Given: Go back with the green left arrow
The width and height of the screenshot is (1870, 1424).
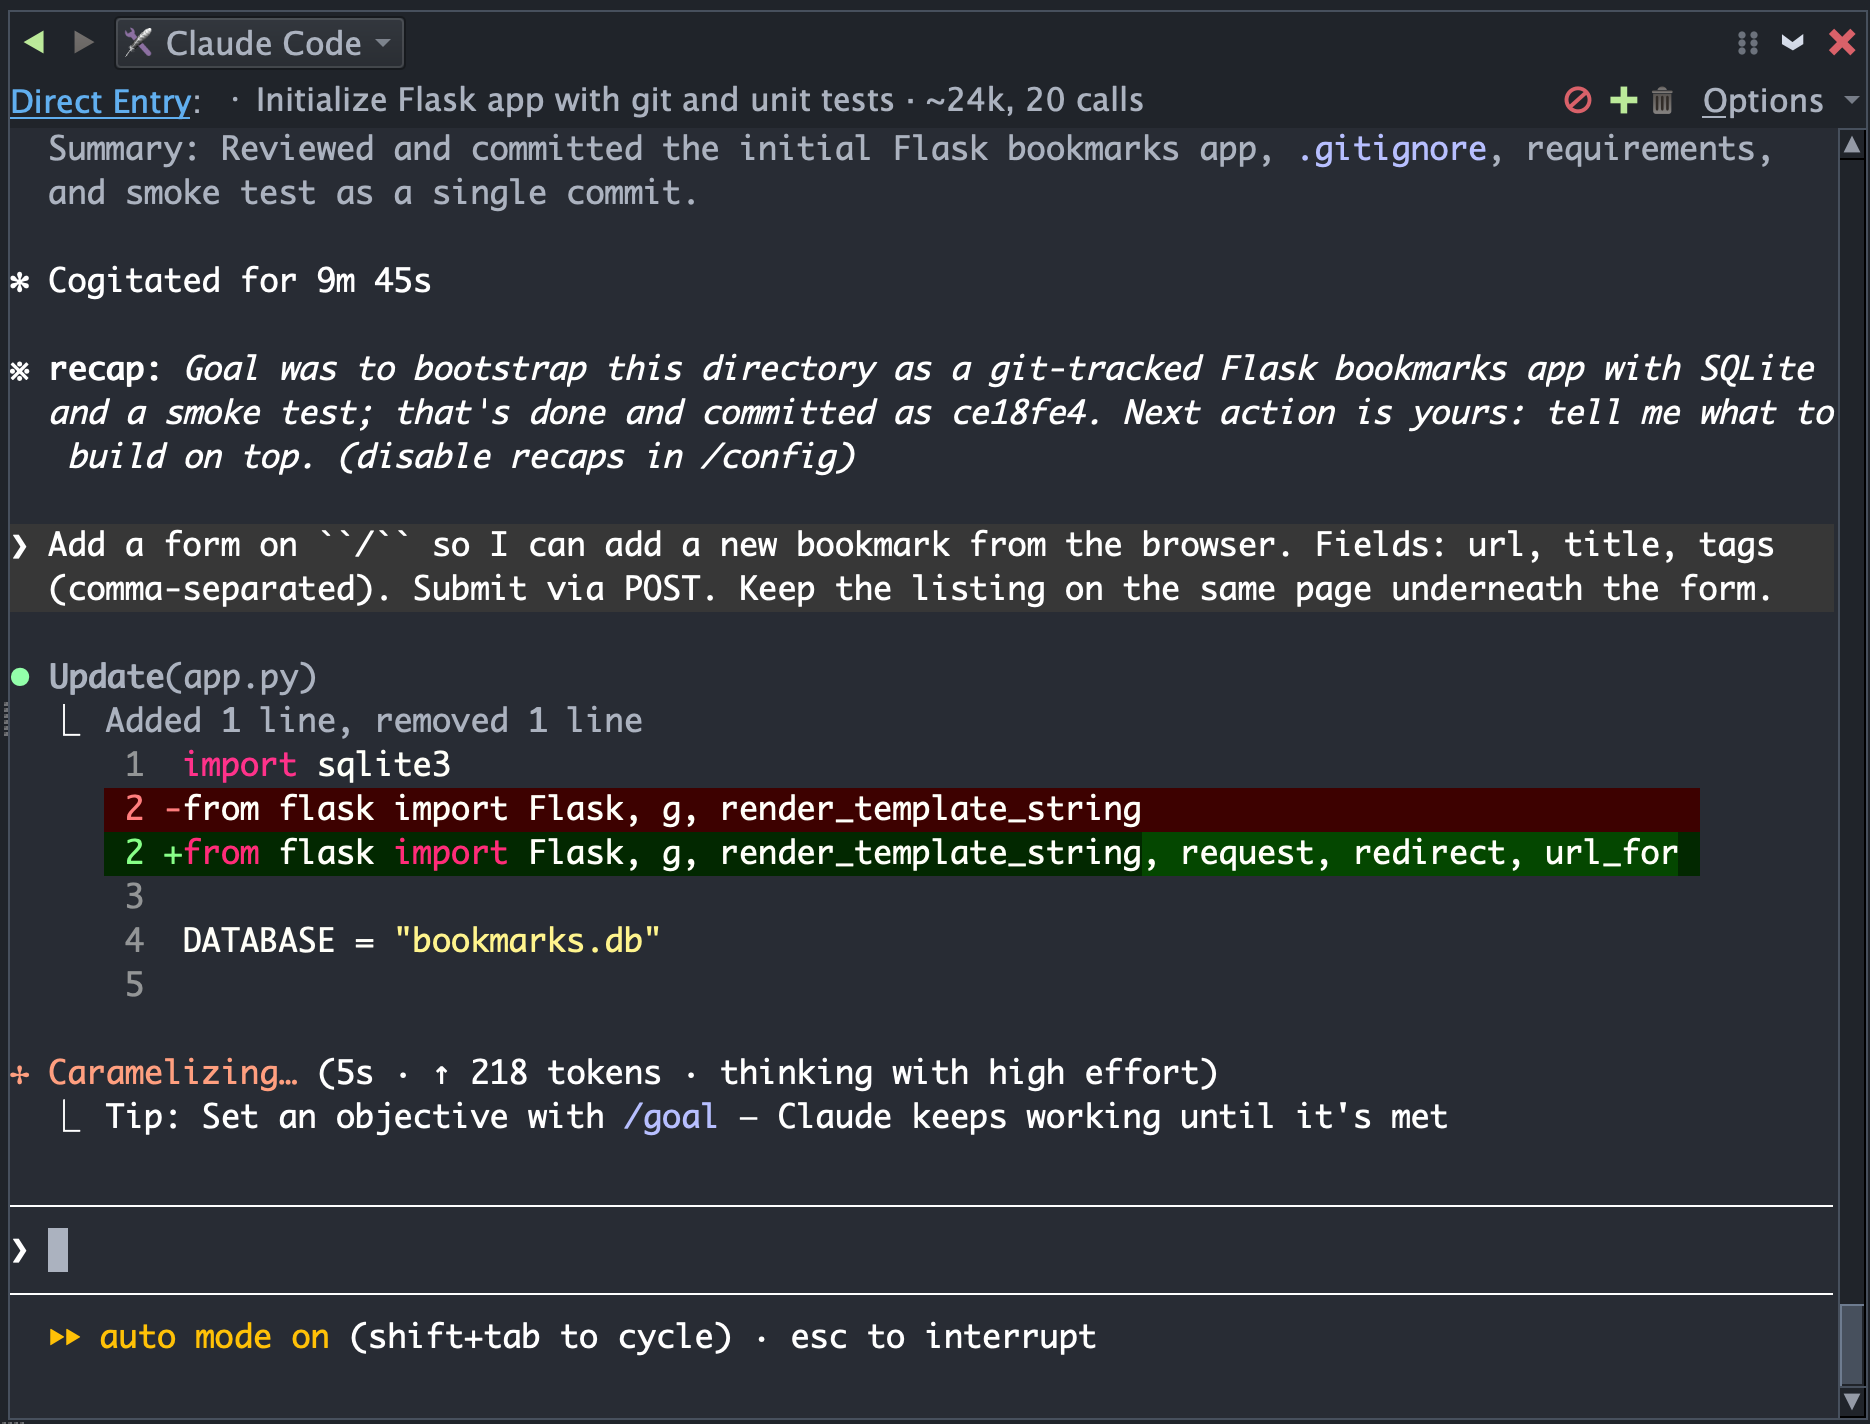Looking at the screenshot, I should click(34, 42).
